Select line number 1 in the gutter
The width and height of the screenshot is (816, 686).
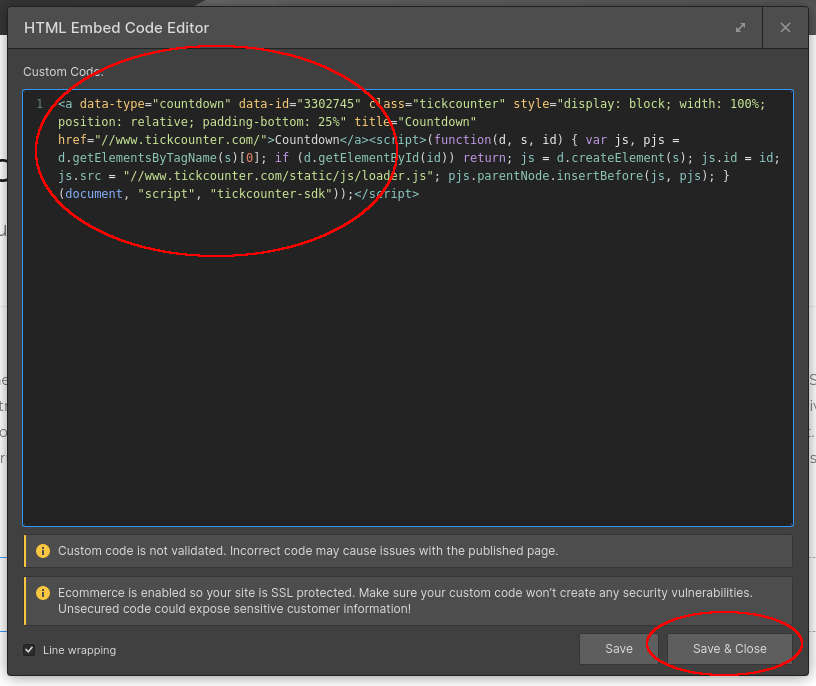(39, 104)
